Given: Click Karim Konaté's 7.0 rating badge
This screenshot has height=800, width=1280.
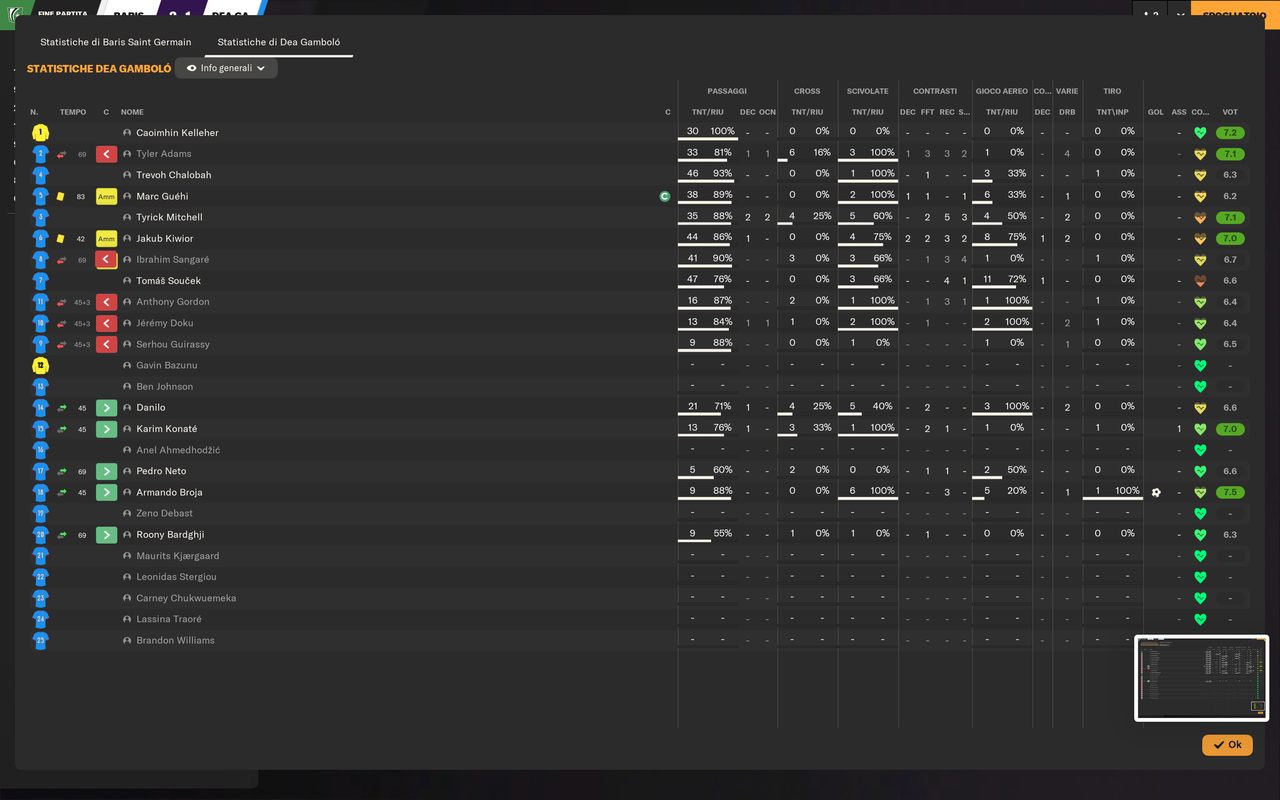Looking at the screenshot, I should [1230, 429].
